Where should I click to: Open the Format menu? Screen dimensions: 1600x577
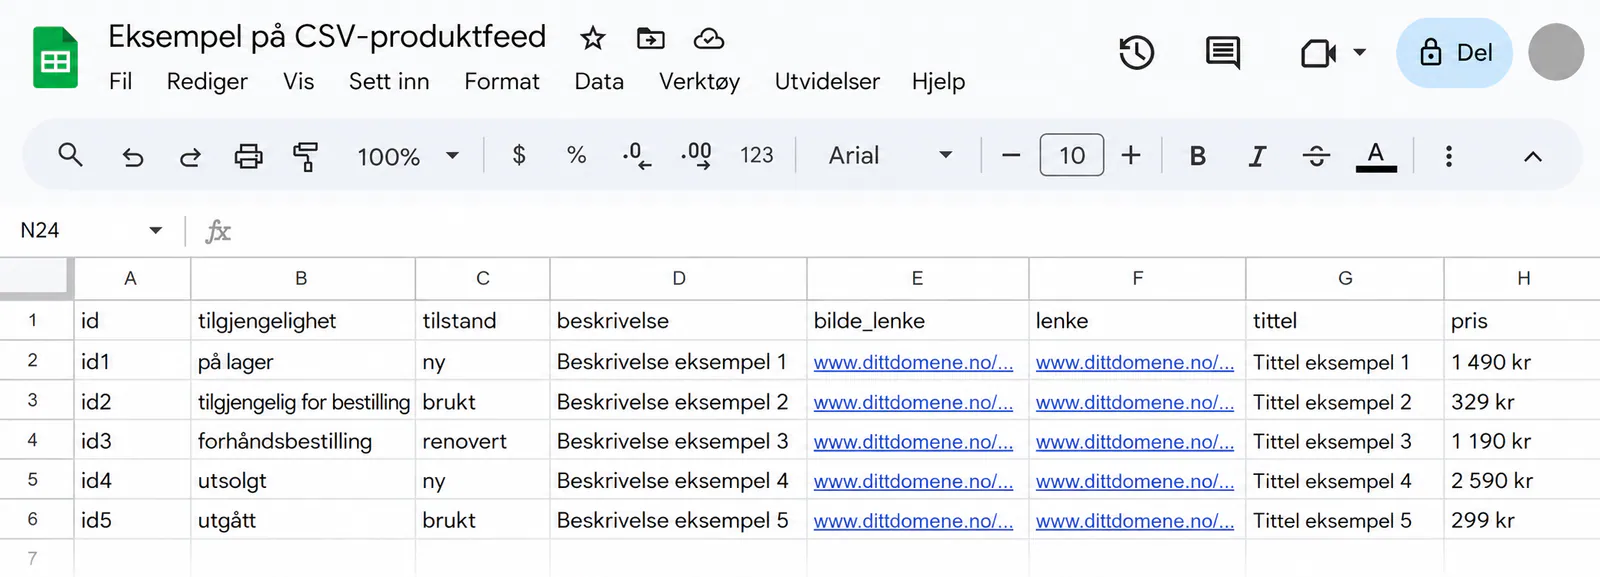coord(502,81)
